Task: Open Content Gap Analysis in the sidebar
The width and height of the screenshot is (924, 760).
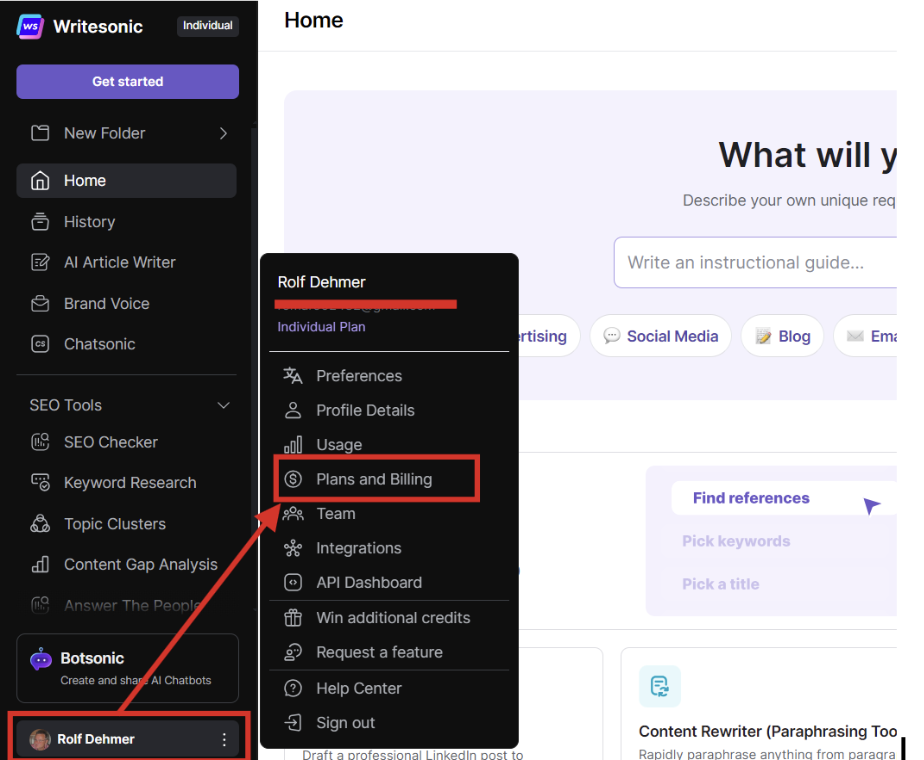Action: pos(126,564)
